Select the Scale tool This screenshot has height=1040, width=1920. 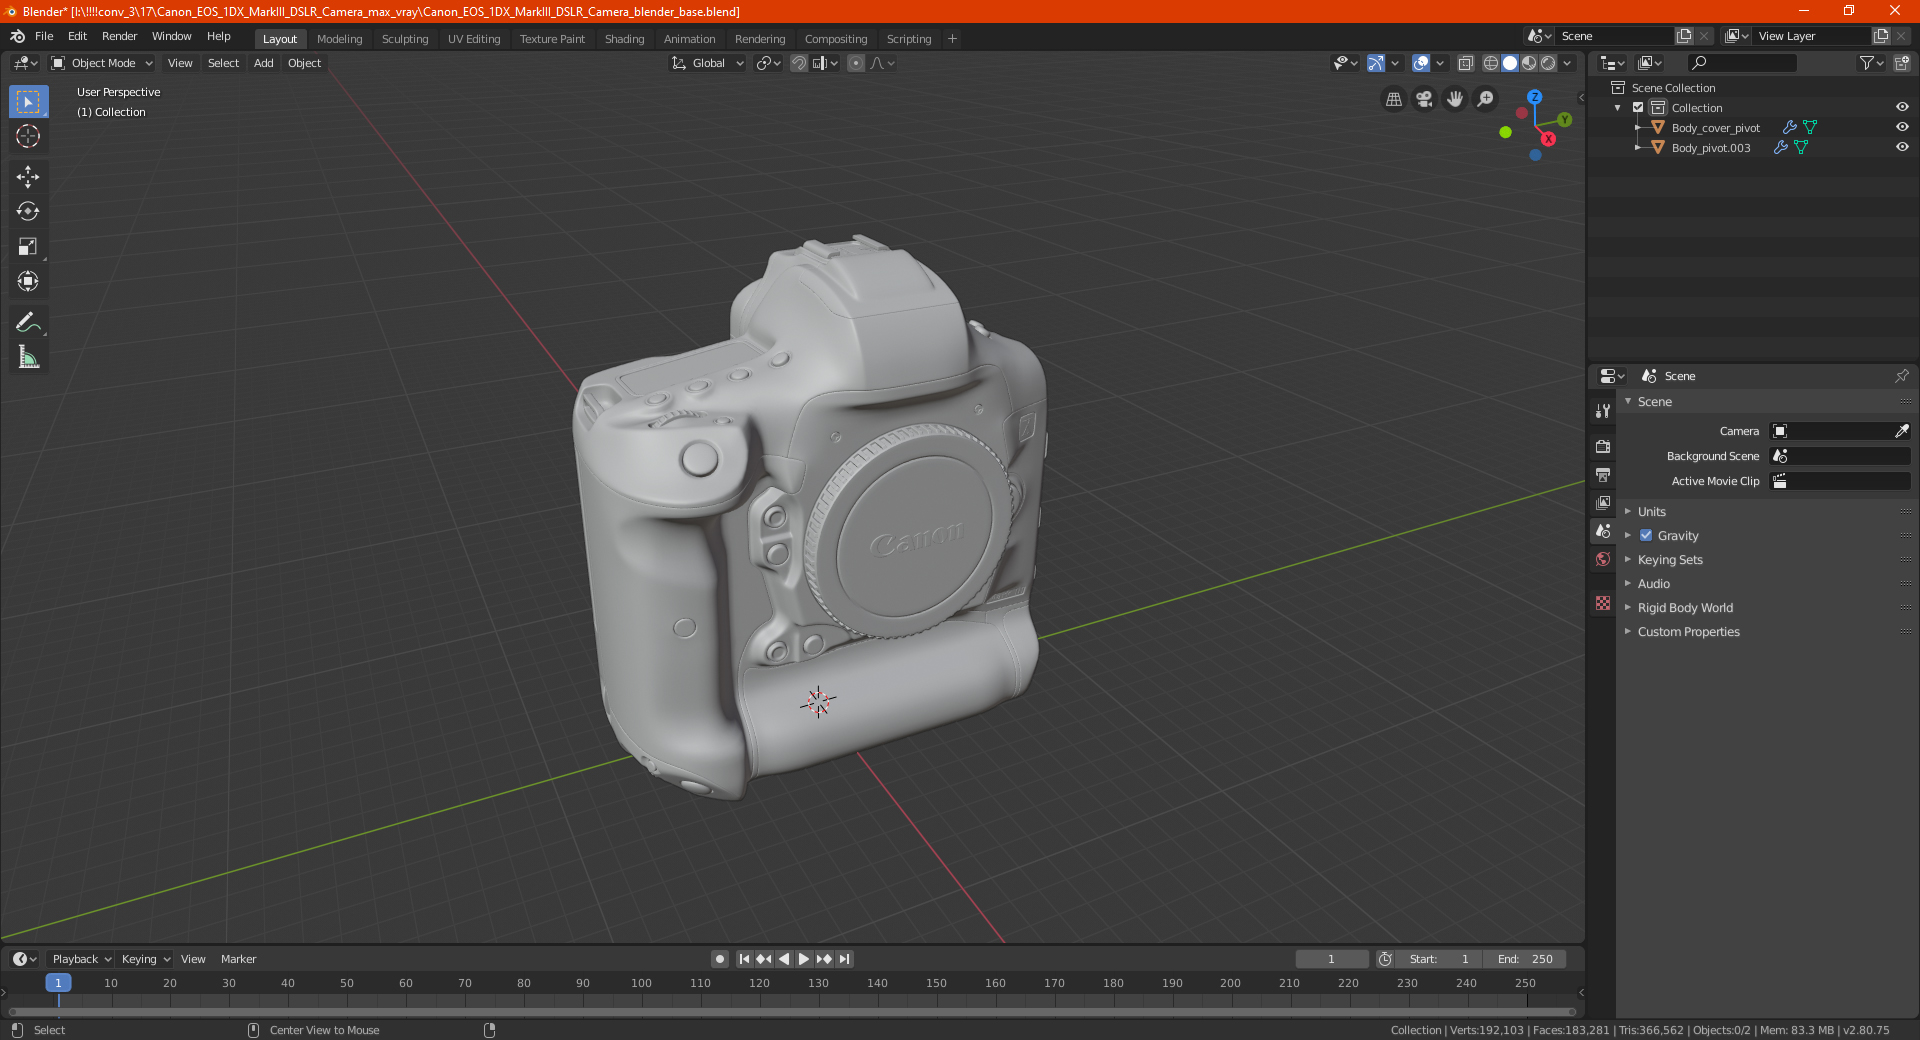[28, 247]
